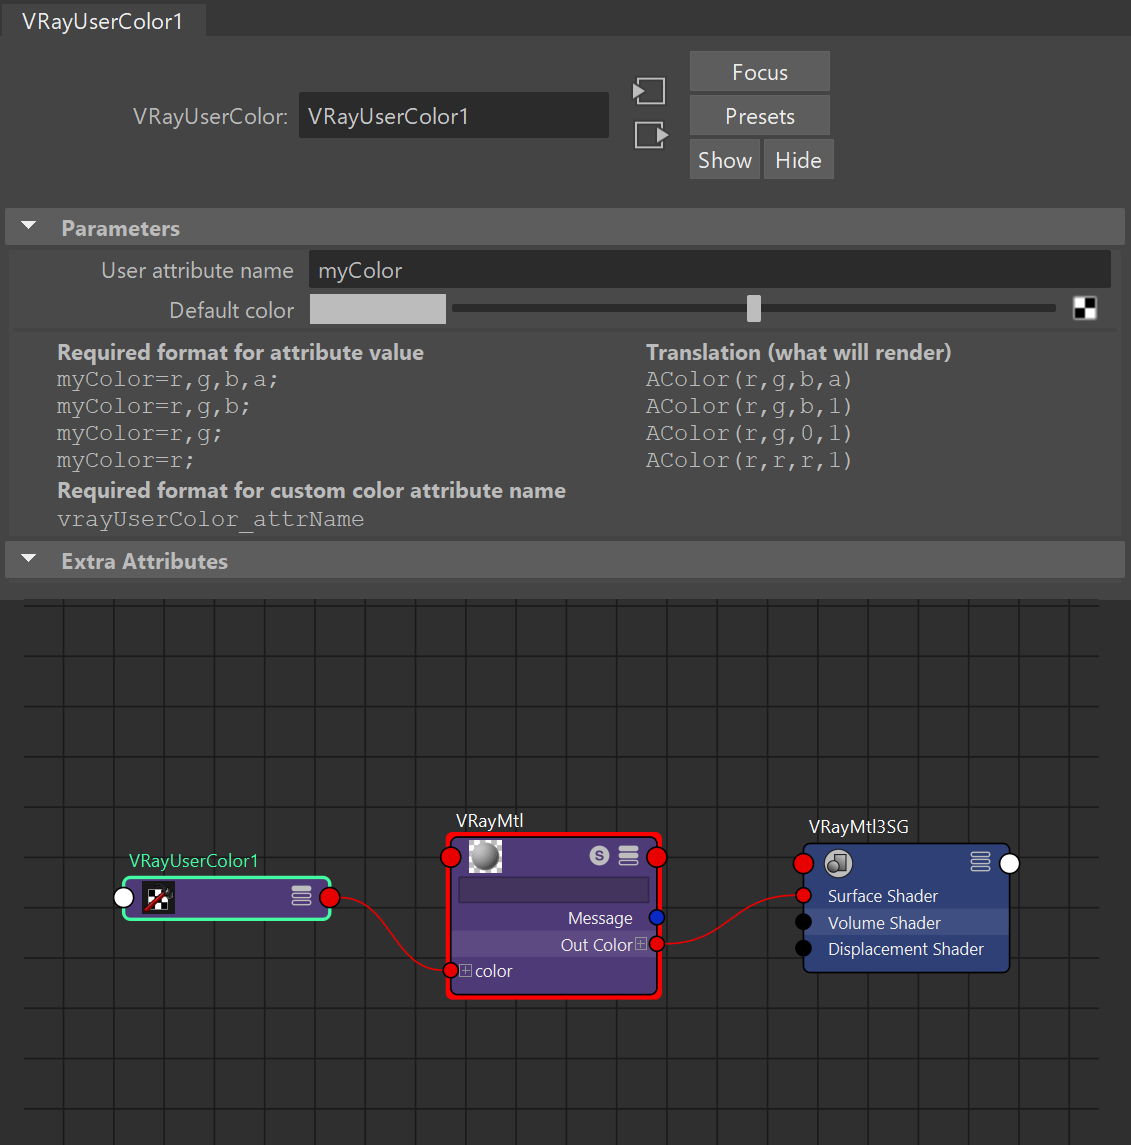Click the Default color swatch
Viewport: 1131px width, 1145px height.
[377, 309]
